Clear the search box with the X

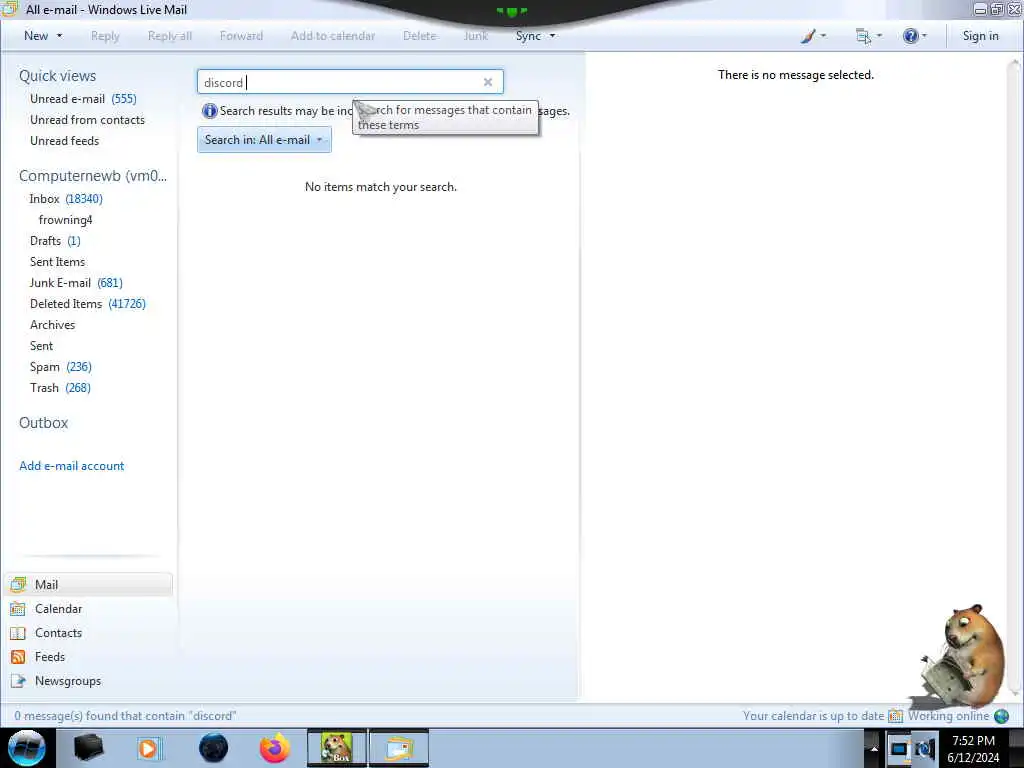[488, 82]
